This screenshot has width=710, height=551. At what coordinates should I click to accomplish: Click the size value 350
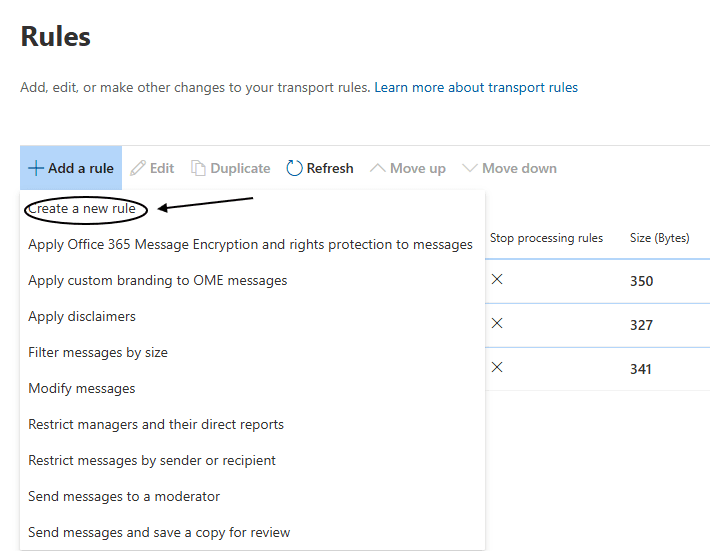click(x=642, y=281)
